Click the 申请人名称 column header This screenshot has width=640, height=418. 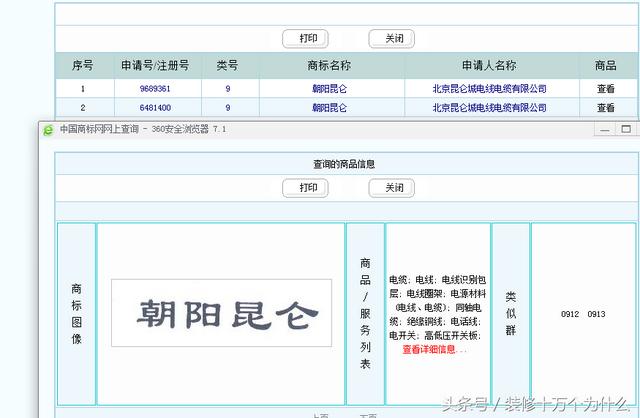point(489,65)
